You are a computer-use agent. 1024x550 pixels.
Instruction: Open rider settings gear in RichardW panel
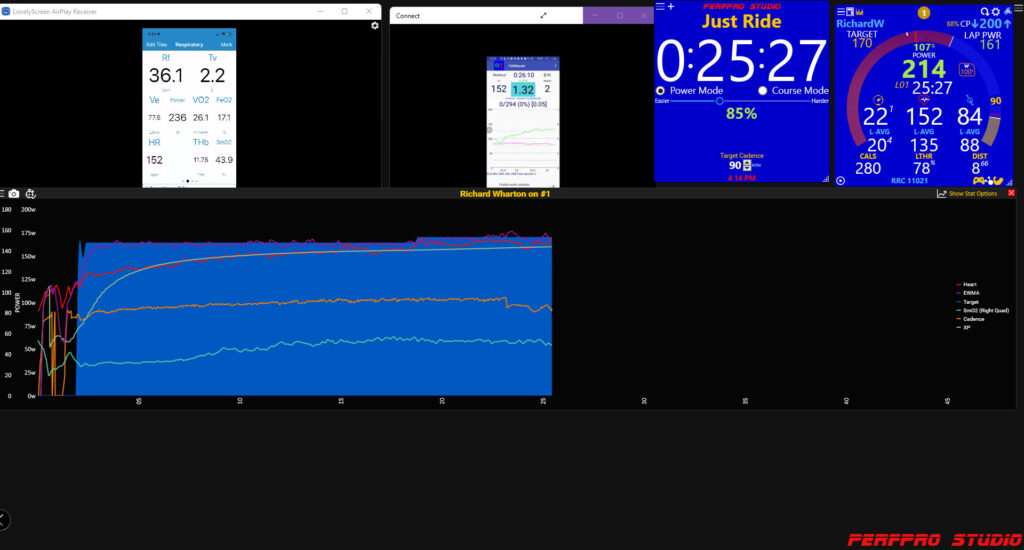[x=996, y=12]
